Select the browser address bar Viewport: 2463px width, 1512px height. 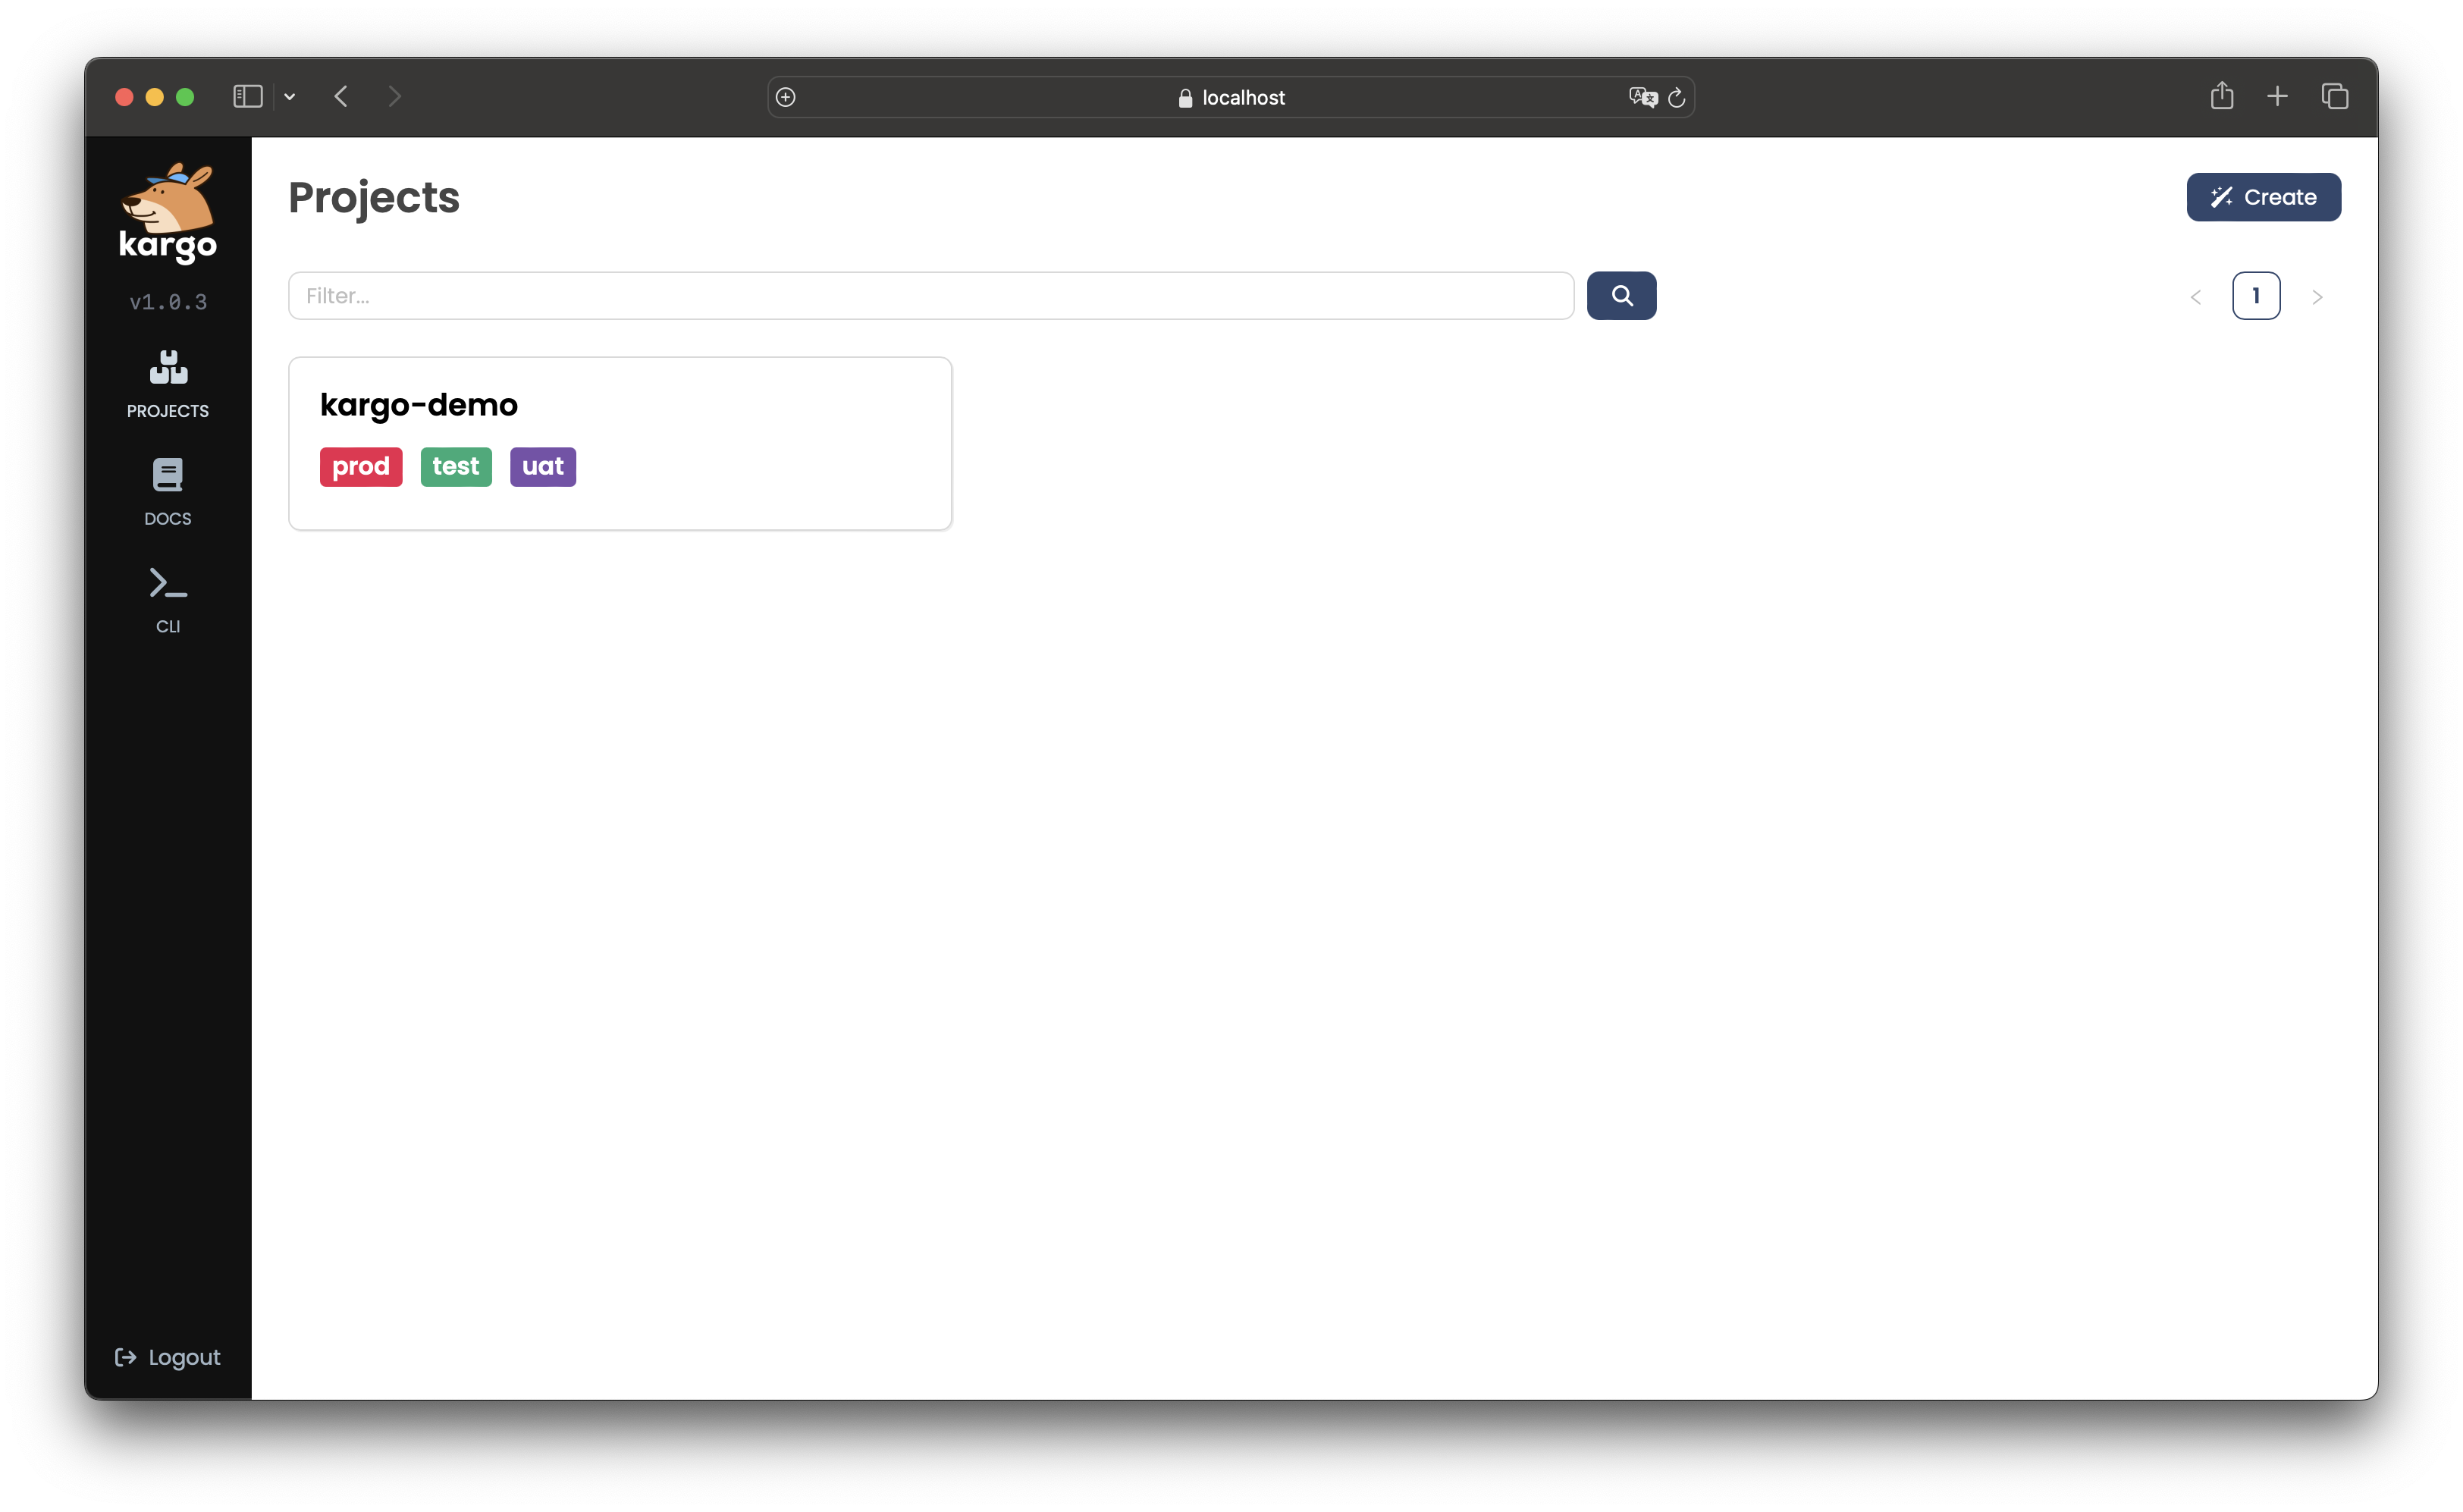coord(1230,97)
